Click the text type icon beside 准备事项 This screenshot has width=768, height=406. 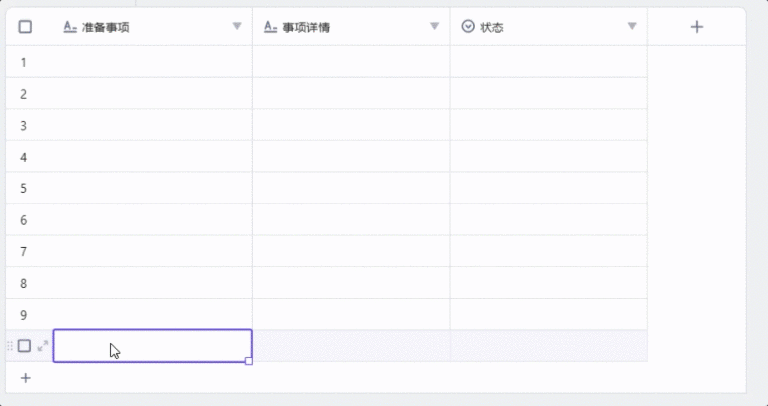70,27
